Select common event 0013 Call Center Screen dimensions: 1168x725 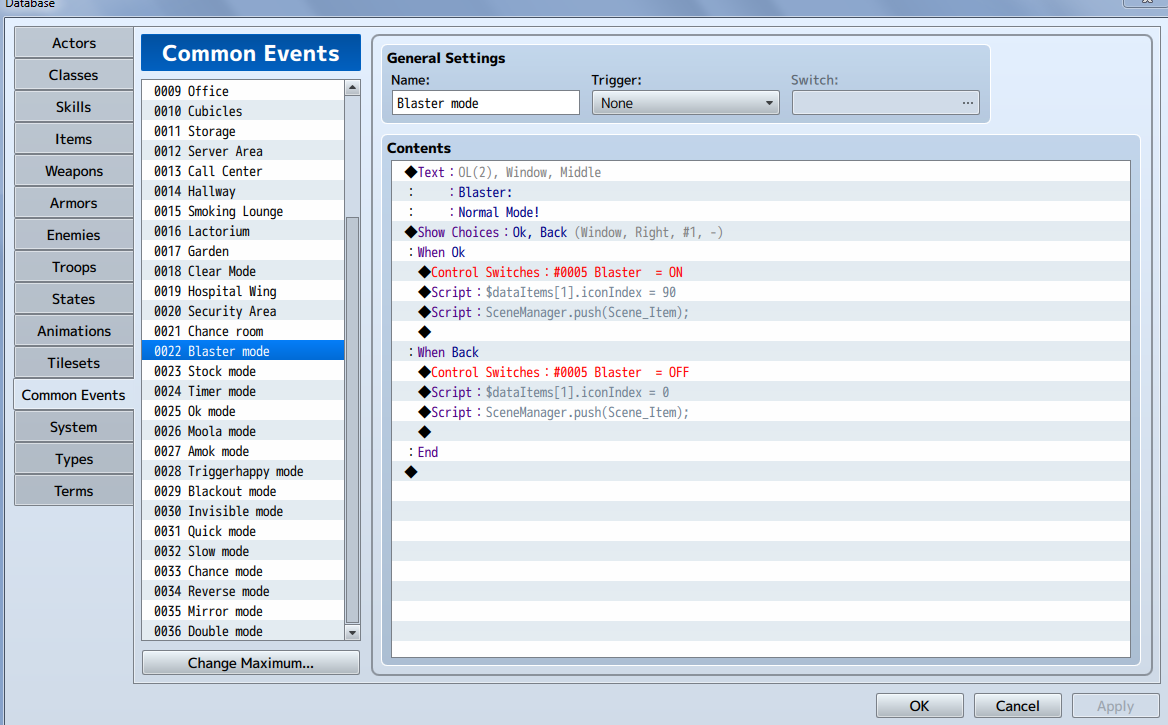(243, 171)
